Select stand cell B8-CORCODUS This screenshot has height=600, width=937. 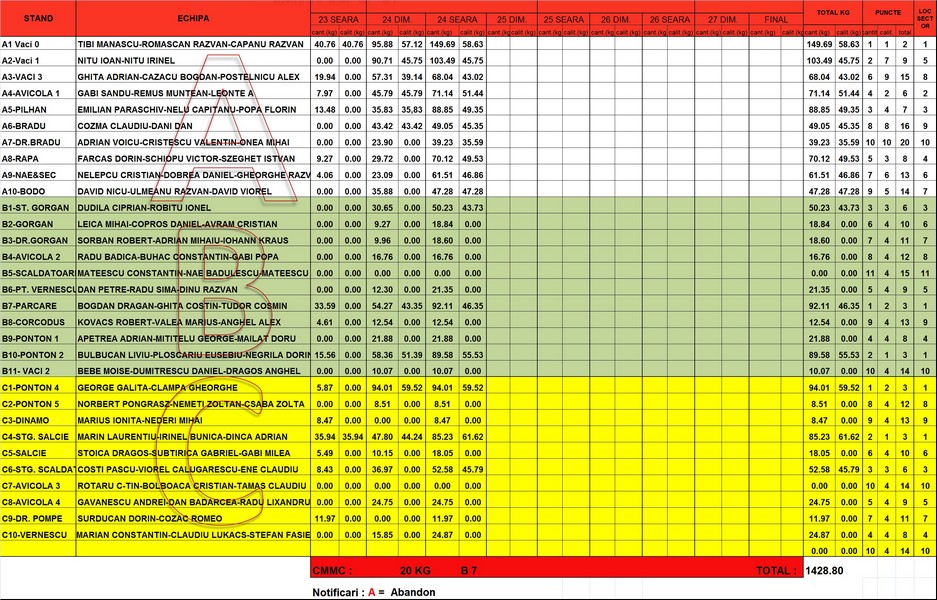38,322
